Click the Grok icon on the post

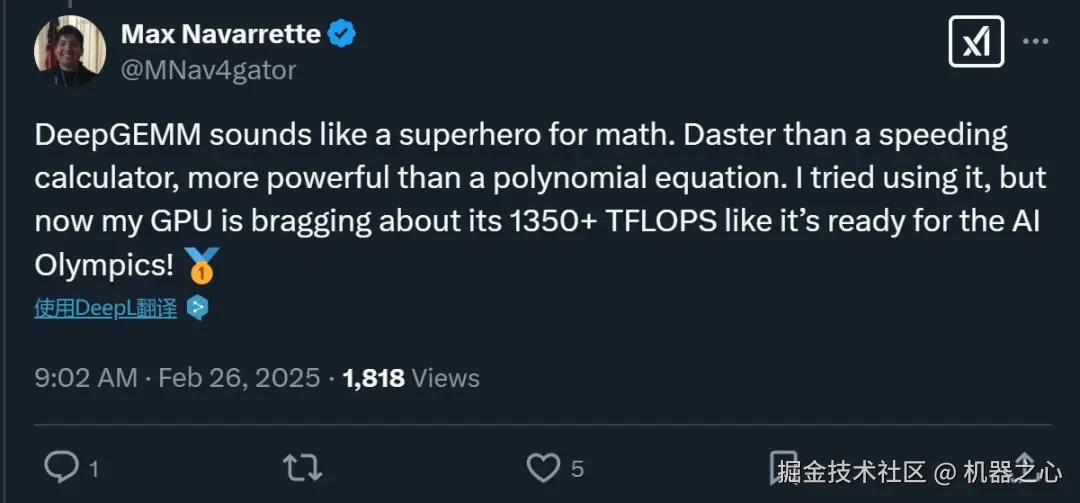975,42
